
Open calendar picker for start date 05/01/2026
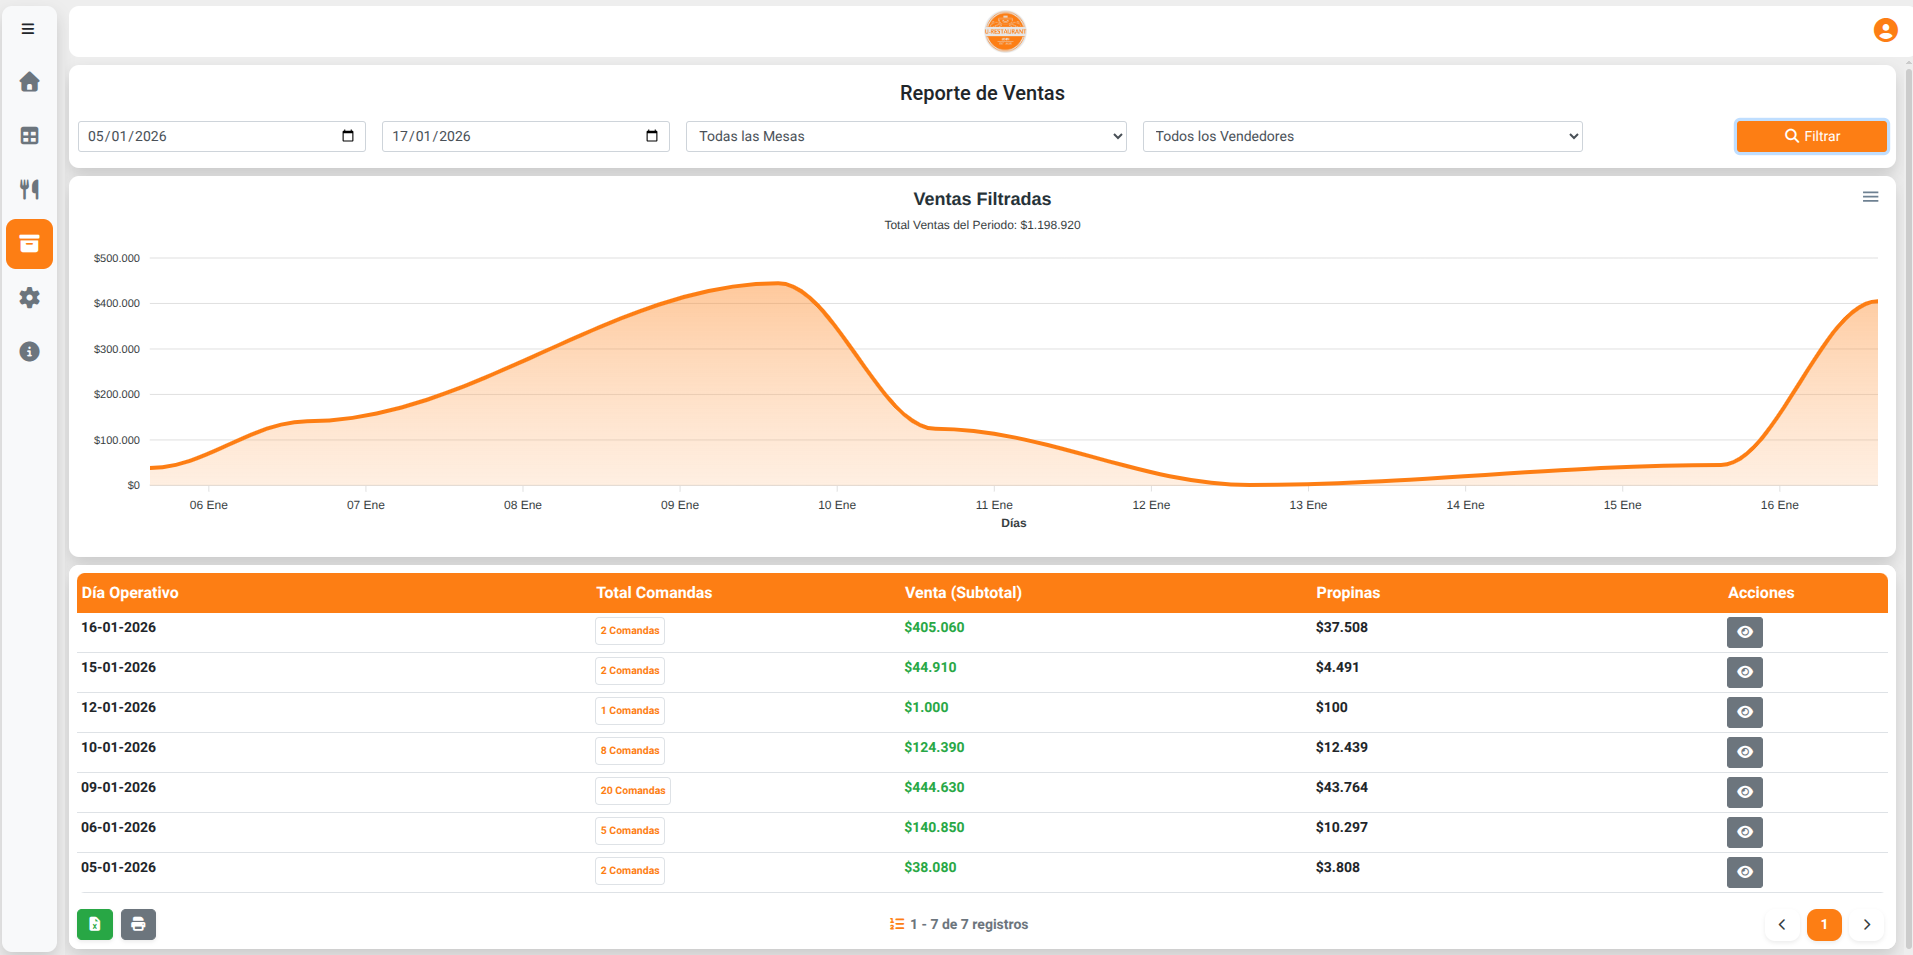(x=348, y=136)
